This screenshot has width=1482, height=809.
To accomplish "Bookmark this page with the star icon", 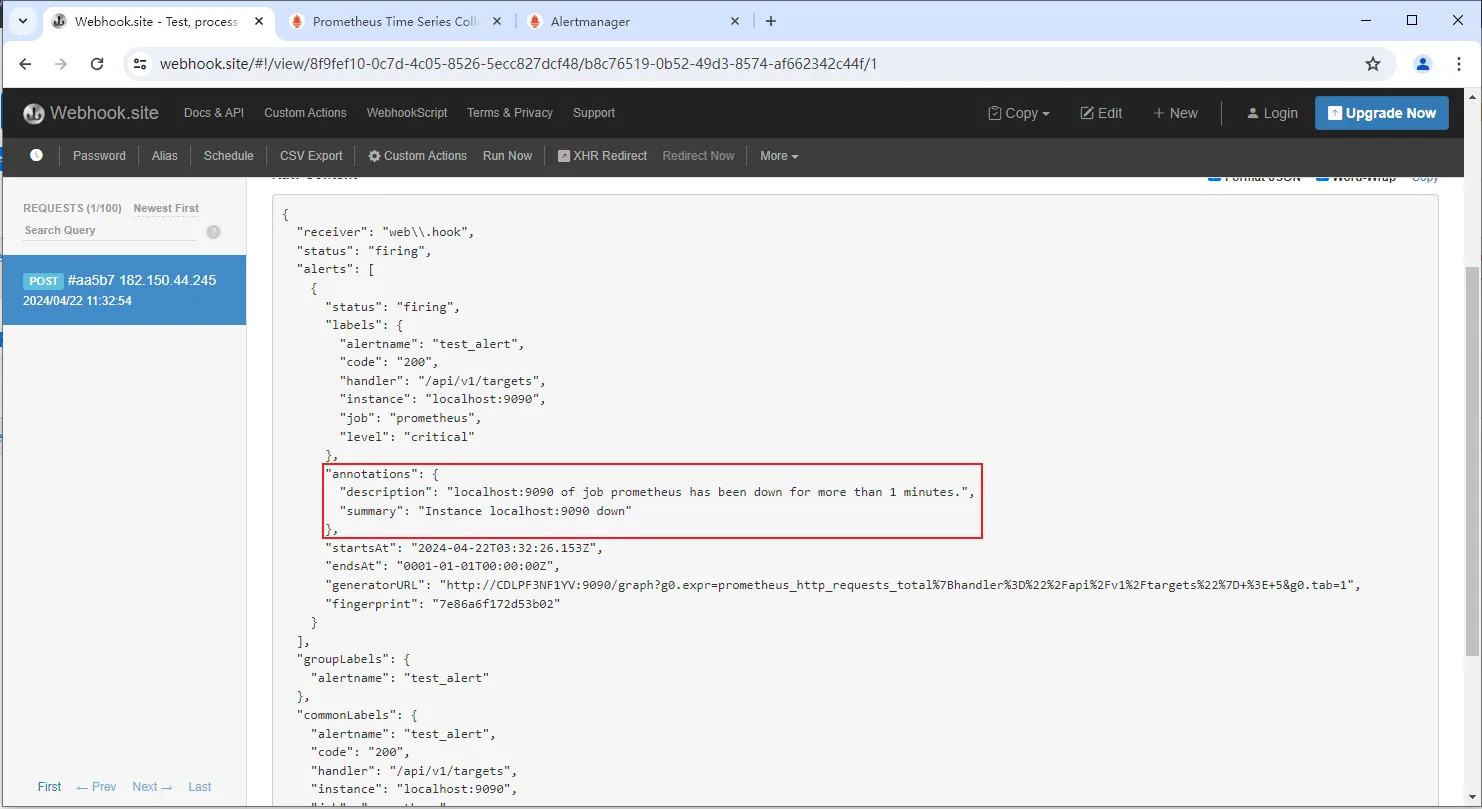I will [x=1373, y=64].
